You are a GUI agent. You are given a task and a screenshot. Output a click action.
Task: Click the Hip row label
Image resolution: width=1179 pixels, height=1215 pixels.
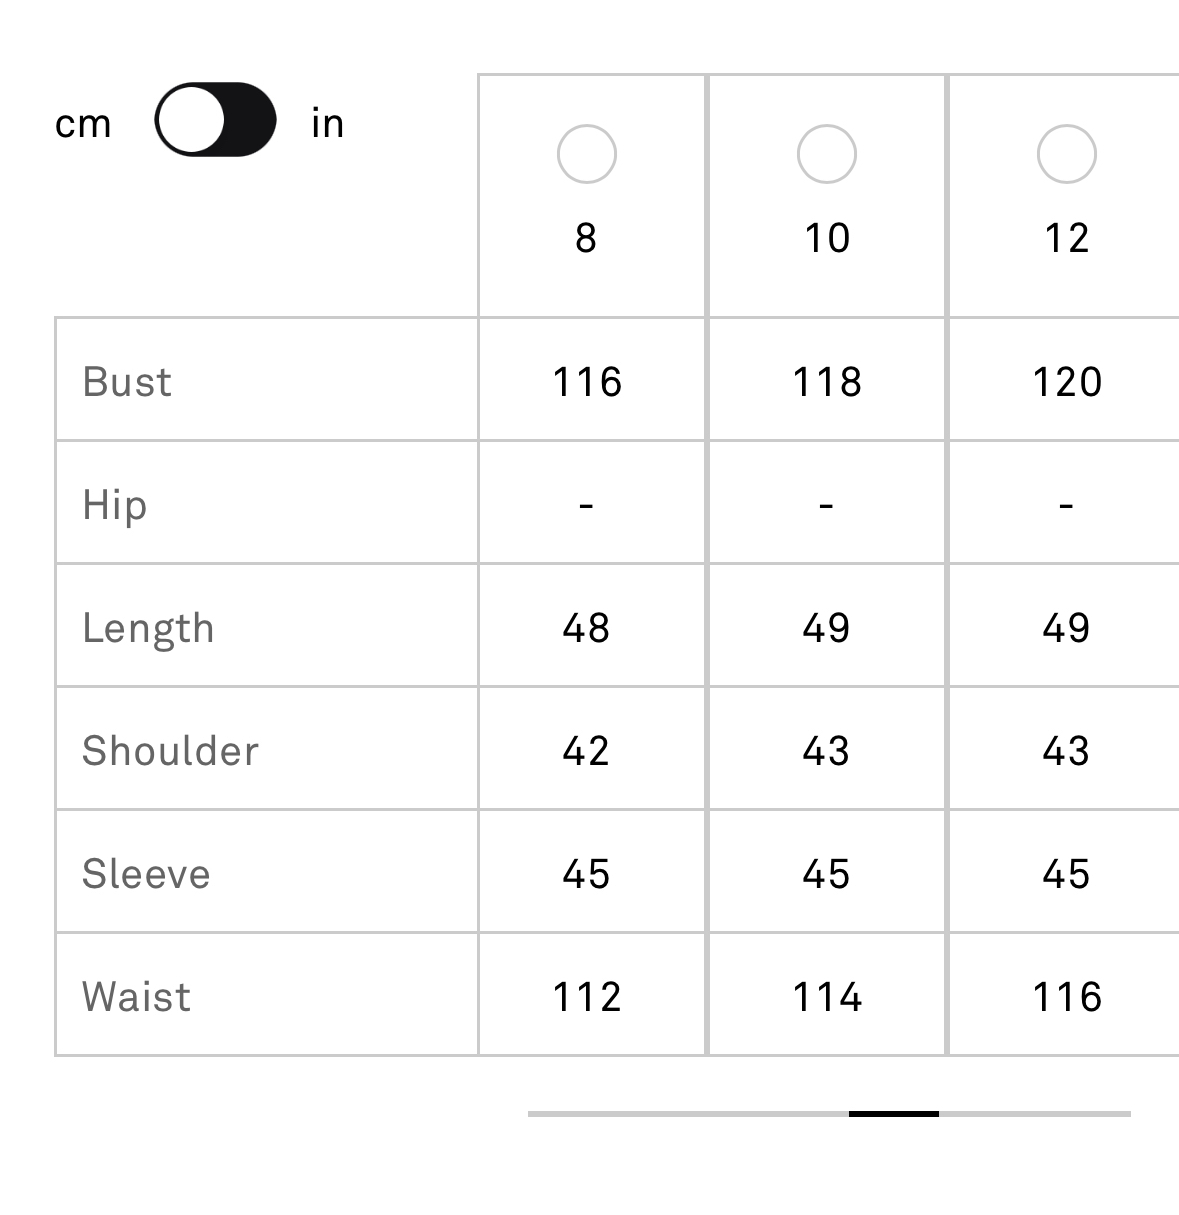pos(114,504)
